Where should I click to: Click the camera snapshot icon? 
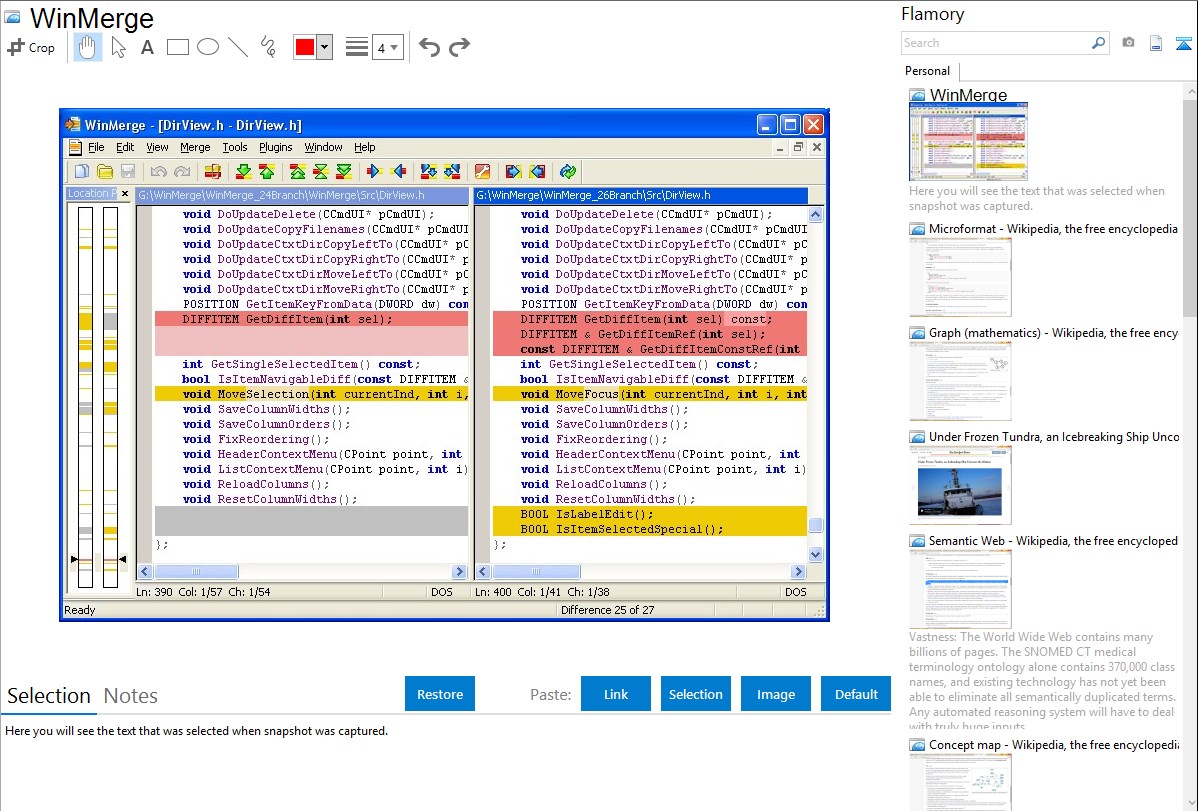[x=1128, y=43]
